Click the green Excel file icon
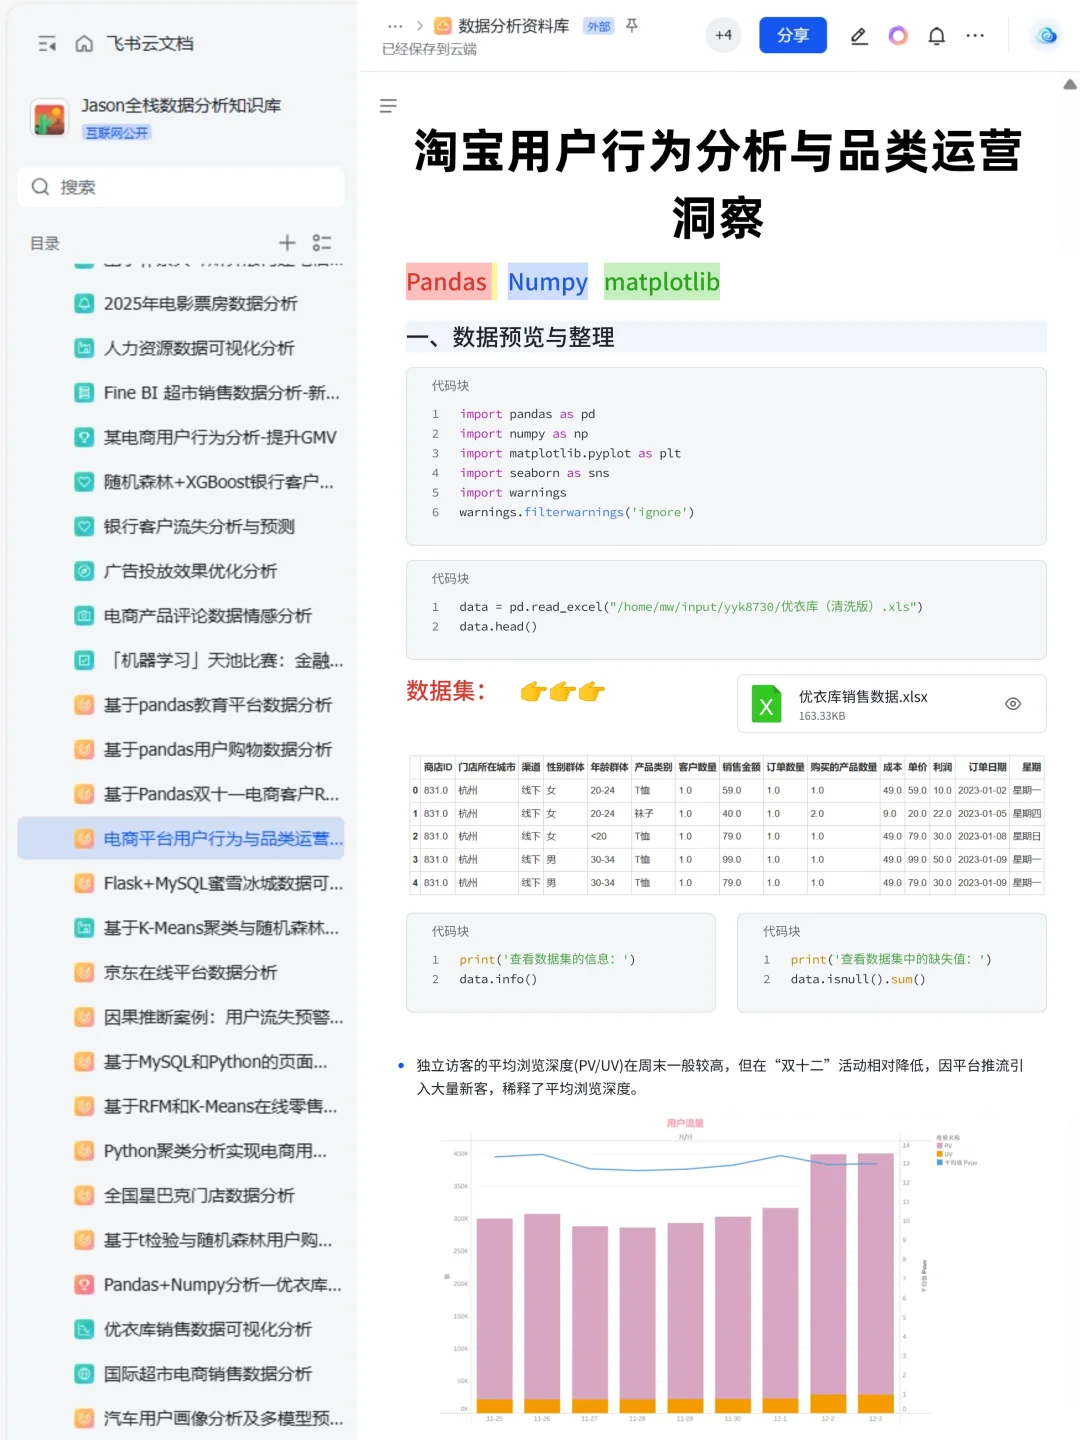 point(767,704)
